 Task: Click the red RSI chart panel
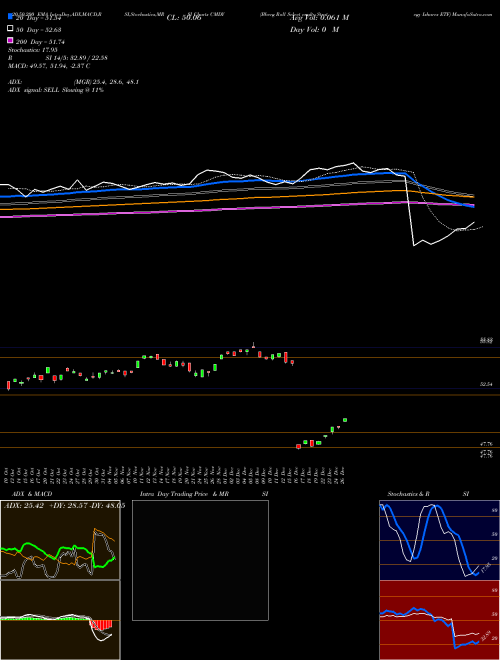439,620
